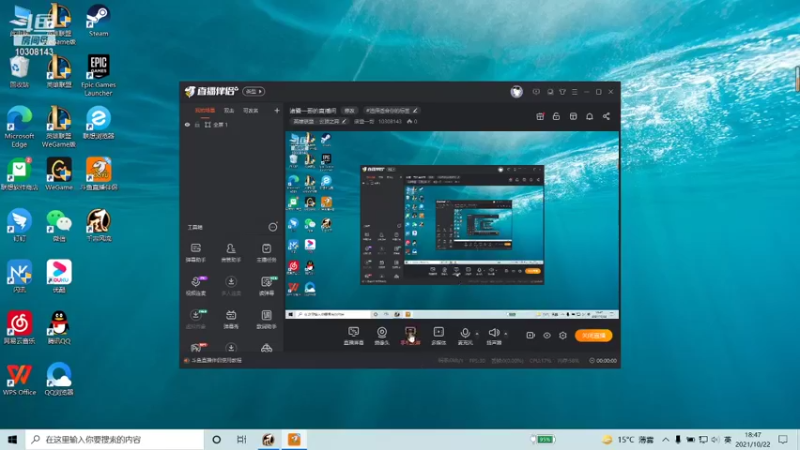Image resolution: width=800 pixels, height=450 pixels.
Task: Show hidden system tray icons chevron
Action: coord(666,439)
